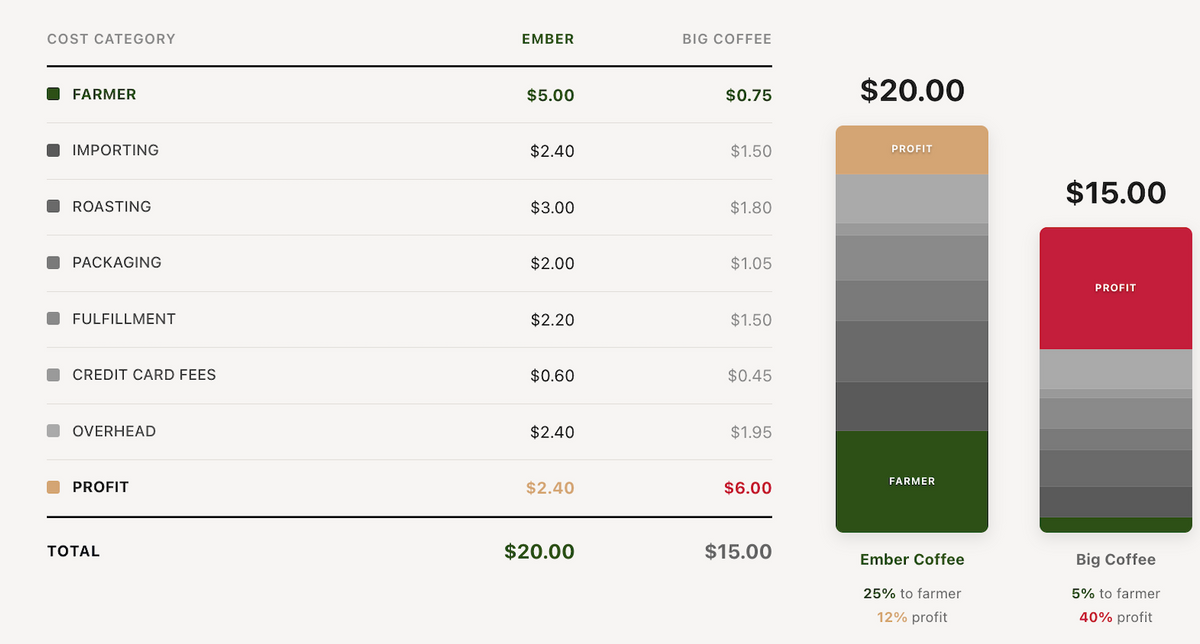Screen dimensions: 1200x644
Task: Click the Ember Coffee label below chart
Action: pos(912,560)
